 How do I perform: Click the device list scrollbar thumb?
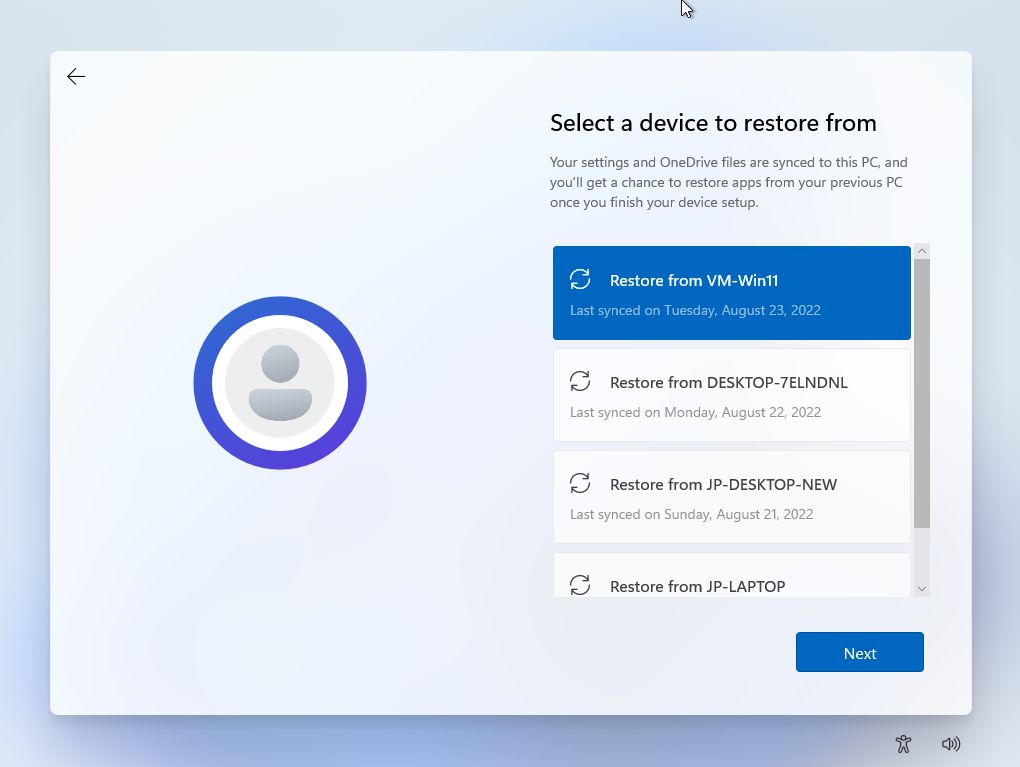coord(921,394)
